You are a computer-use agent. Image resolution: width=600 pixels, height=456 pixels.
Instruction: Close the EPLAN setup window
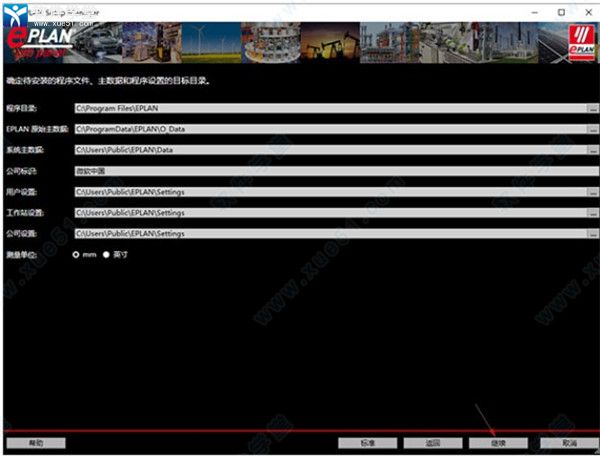(589, 13)
